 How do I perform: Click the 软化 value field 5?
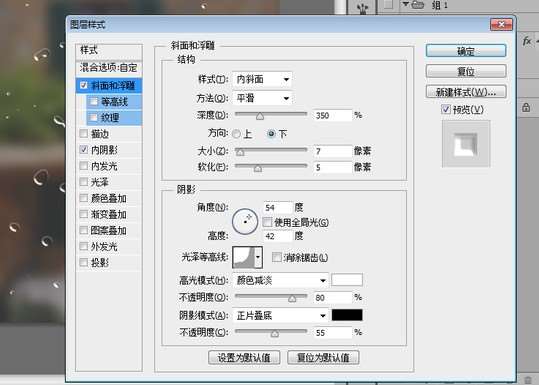click(x=333, y=167)
